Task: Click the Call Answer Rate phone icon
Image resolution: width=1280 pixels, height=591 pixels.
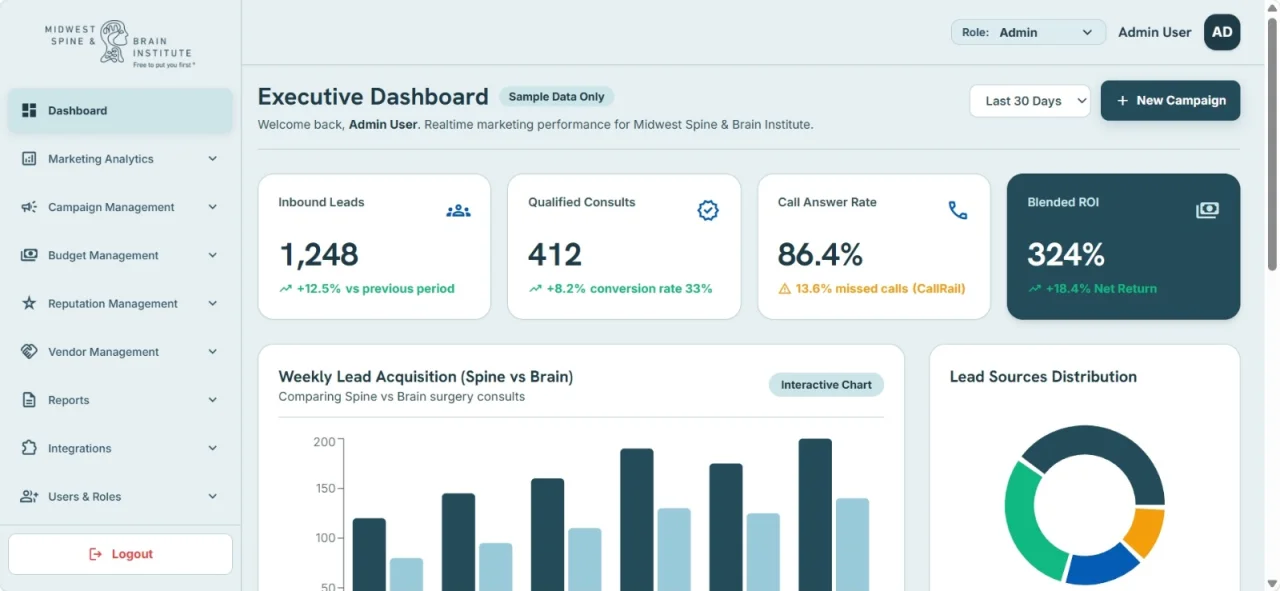Action: (x=958, y=210)
